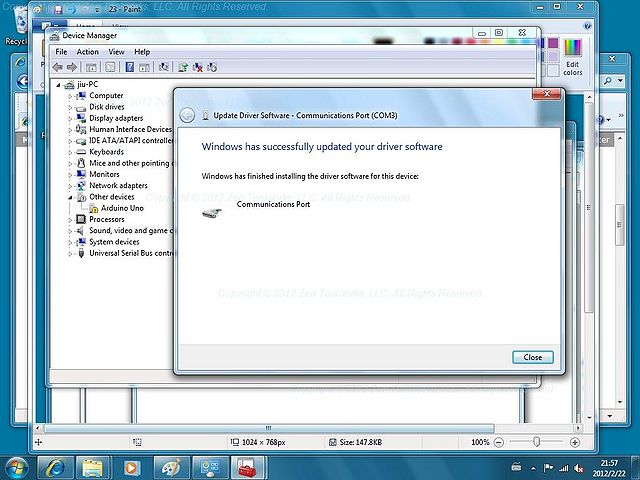Viewport: 640px width, 480px height.
Task: Open Action Center flag tray icon
Action: 549,468
